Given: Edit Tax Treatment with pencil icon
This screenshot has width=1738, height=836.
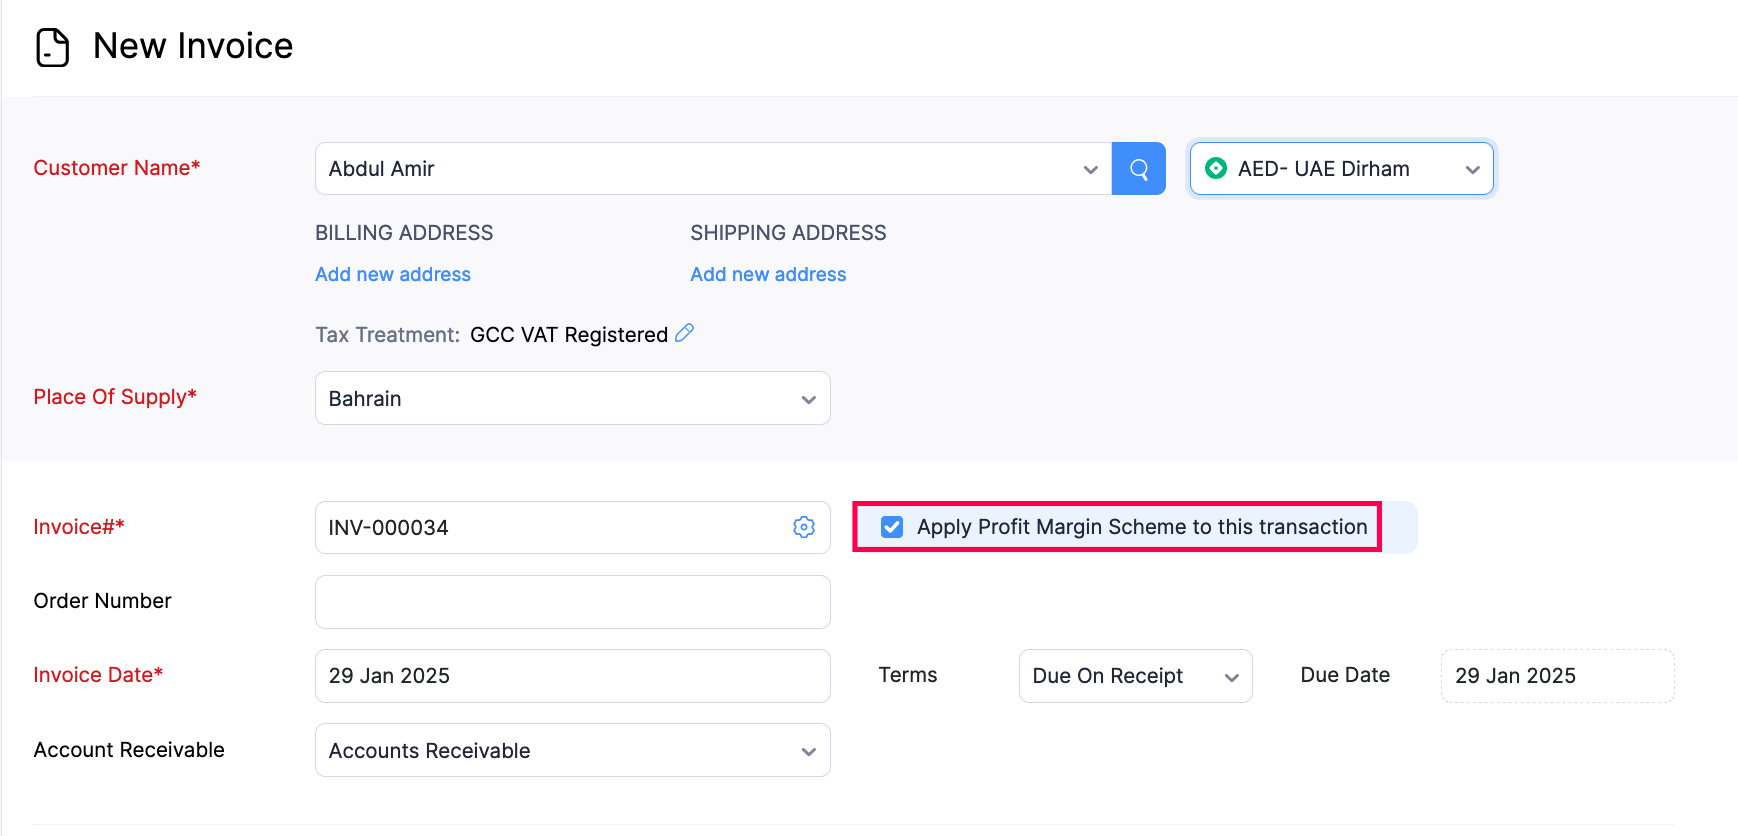Looking at the screenshot, I should tap(685, 333).
